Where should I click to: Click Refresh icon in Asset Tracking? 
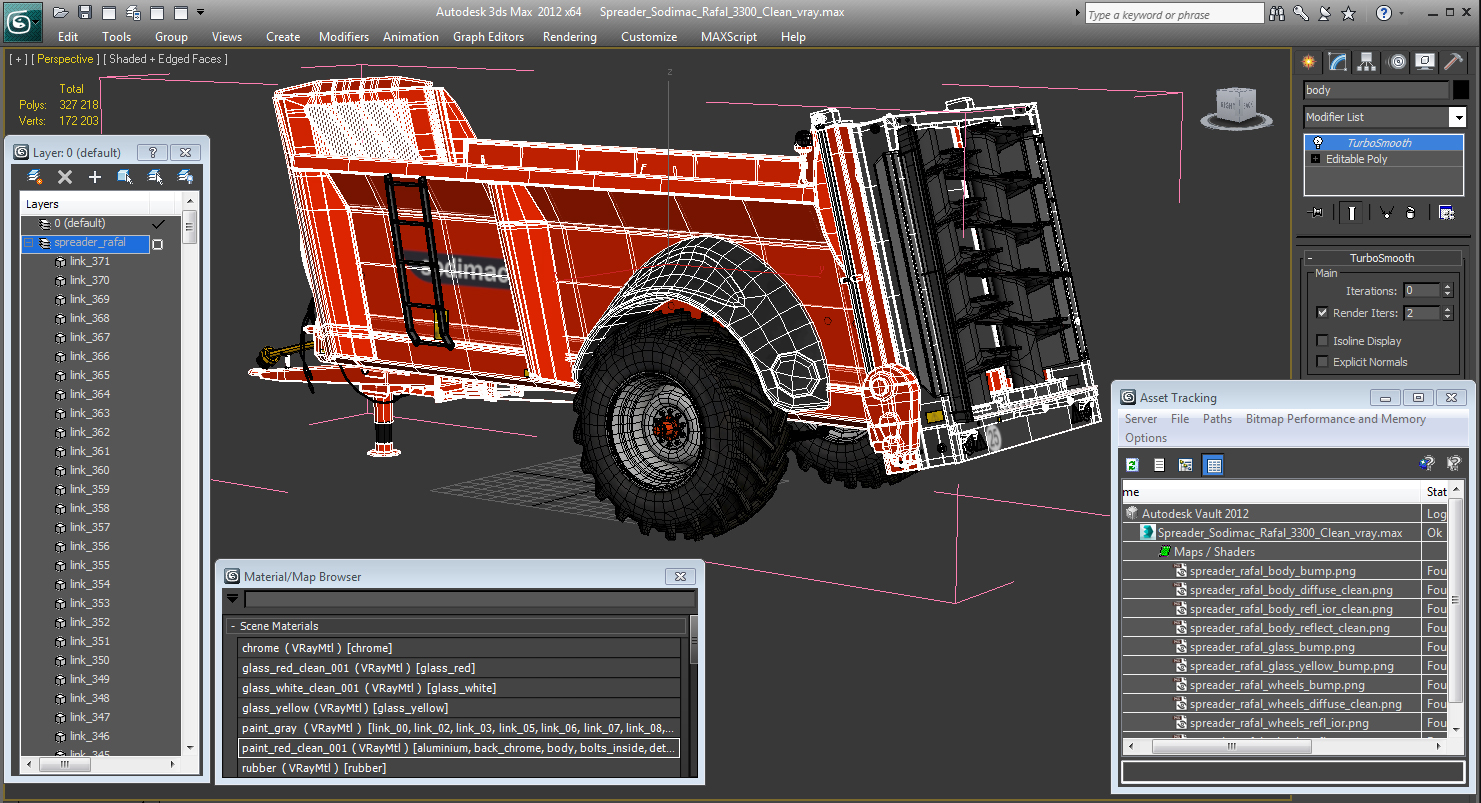coord(1133,465)
